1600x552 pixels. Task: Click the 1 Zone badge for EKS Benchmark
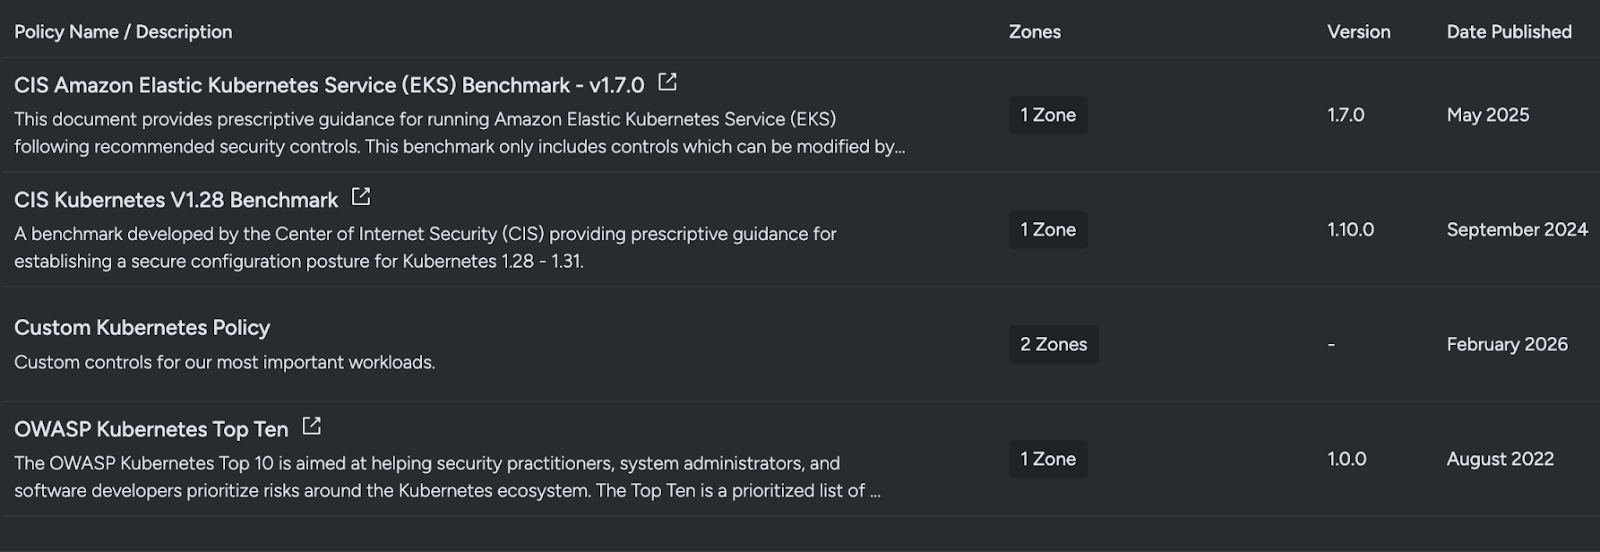click(1047, 115)
